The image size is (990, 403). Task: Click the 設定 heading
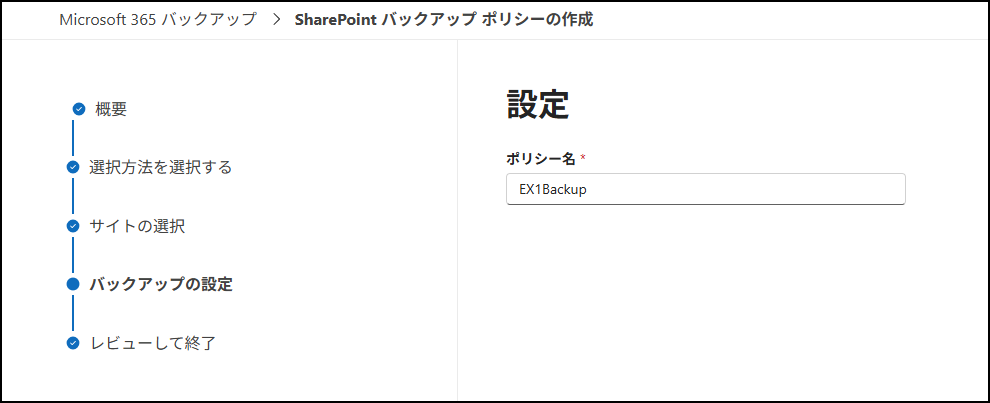pos(538,105)
